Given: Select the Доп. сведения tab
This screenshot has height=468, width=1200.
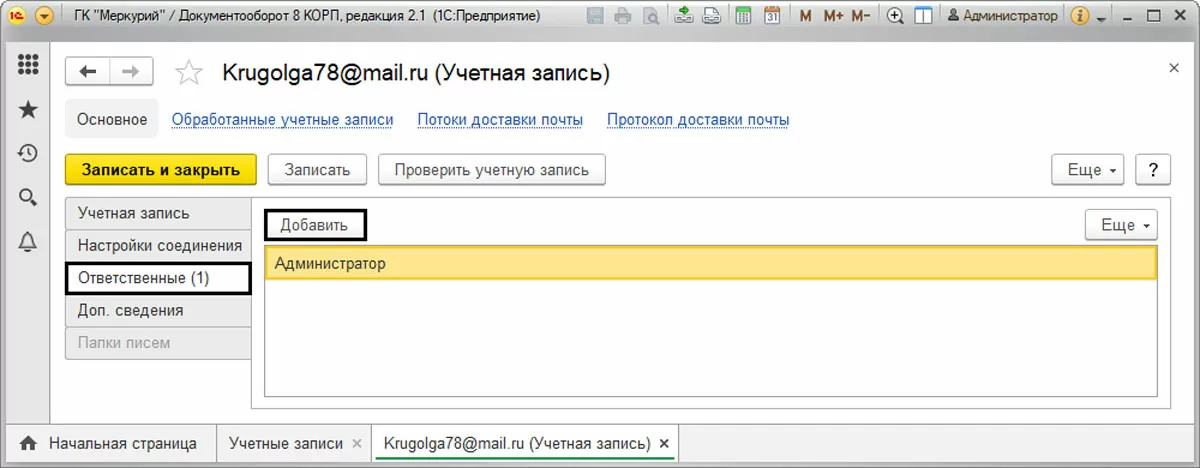Looking at the screenshot, I should [131, 310].
